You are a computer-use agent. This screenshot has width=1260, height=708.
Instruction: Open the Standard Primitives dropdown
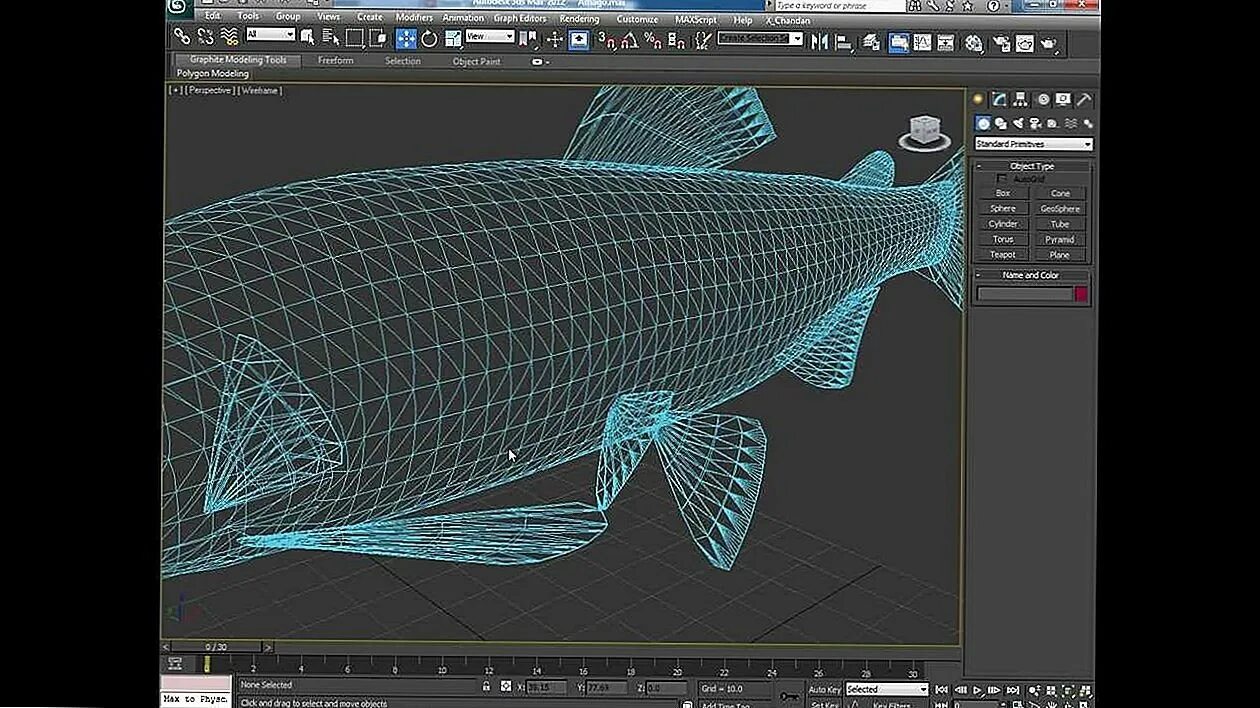click(1034, 144)
